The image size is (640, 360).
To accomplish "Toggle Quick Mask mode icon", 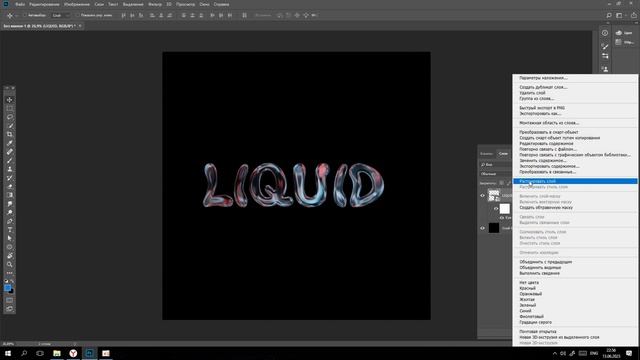I will [9, 300].
